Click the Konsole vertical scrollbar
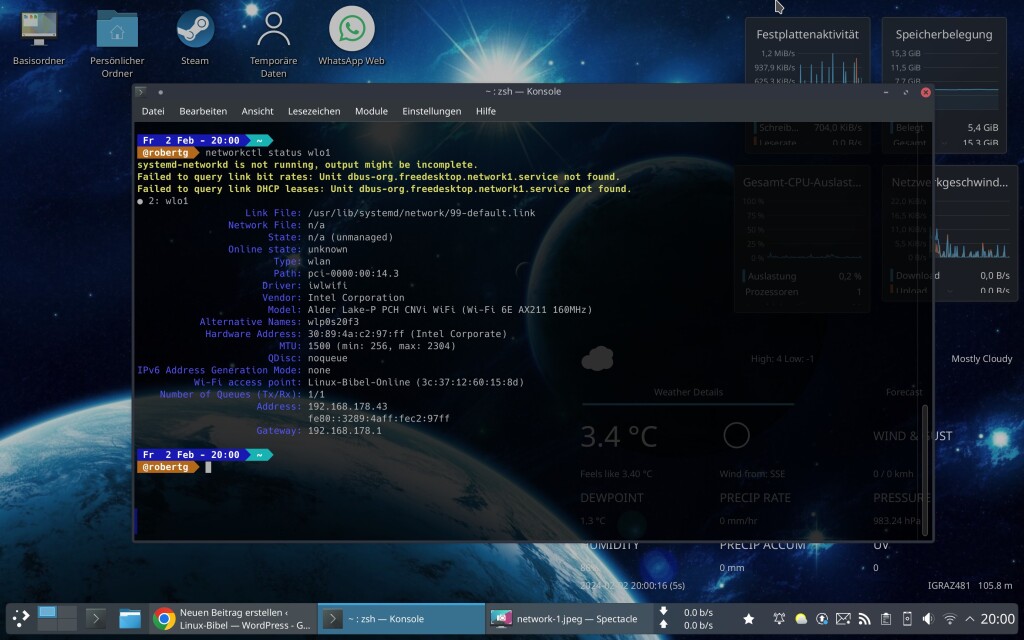Viewport: 1024px width, 640px height. pyautogui.click(x=925, y=470)
